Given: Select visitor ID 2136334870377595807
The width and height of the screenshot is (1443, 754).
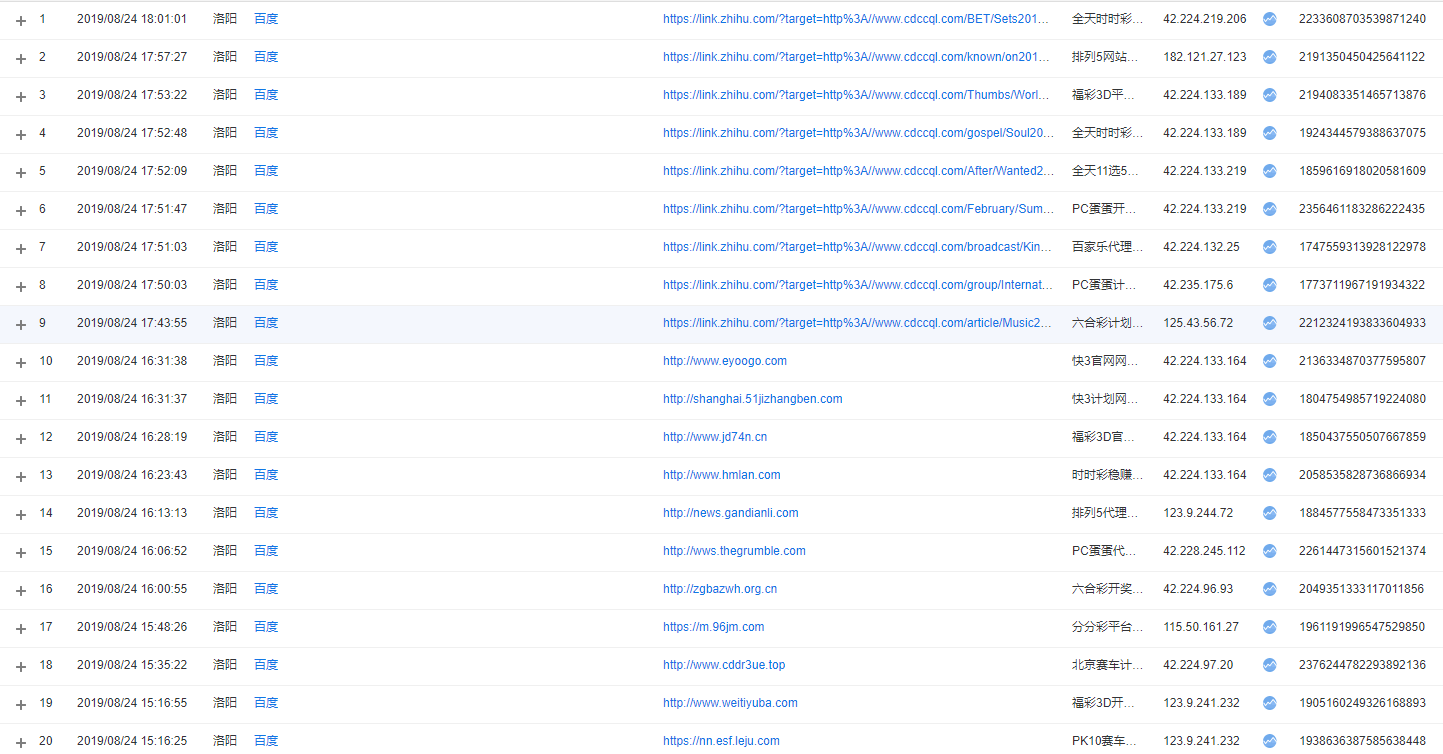Looking at the screenshot, I should (1362, 361).
